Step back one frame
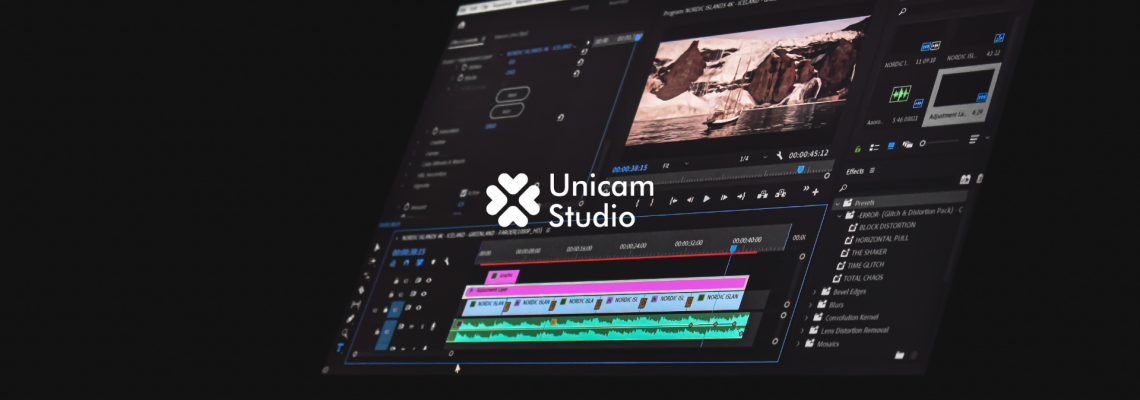1140x400 pixels. click(691, 199)
